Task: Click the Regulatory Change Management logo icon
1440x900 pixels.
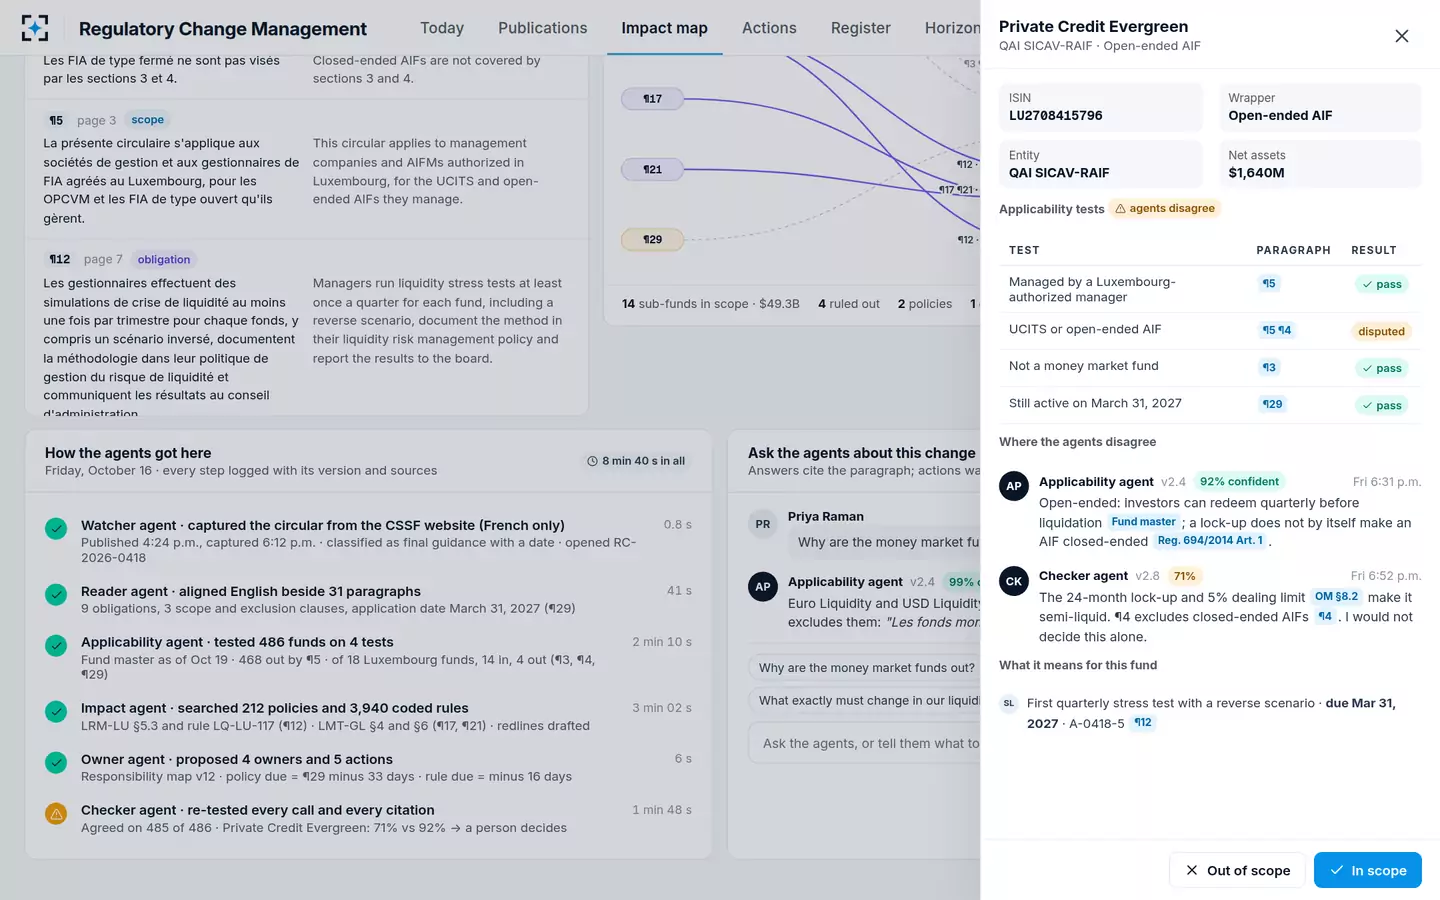Action: point(35,28)
